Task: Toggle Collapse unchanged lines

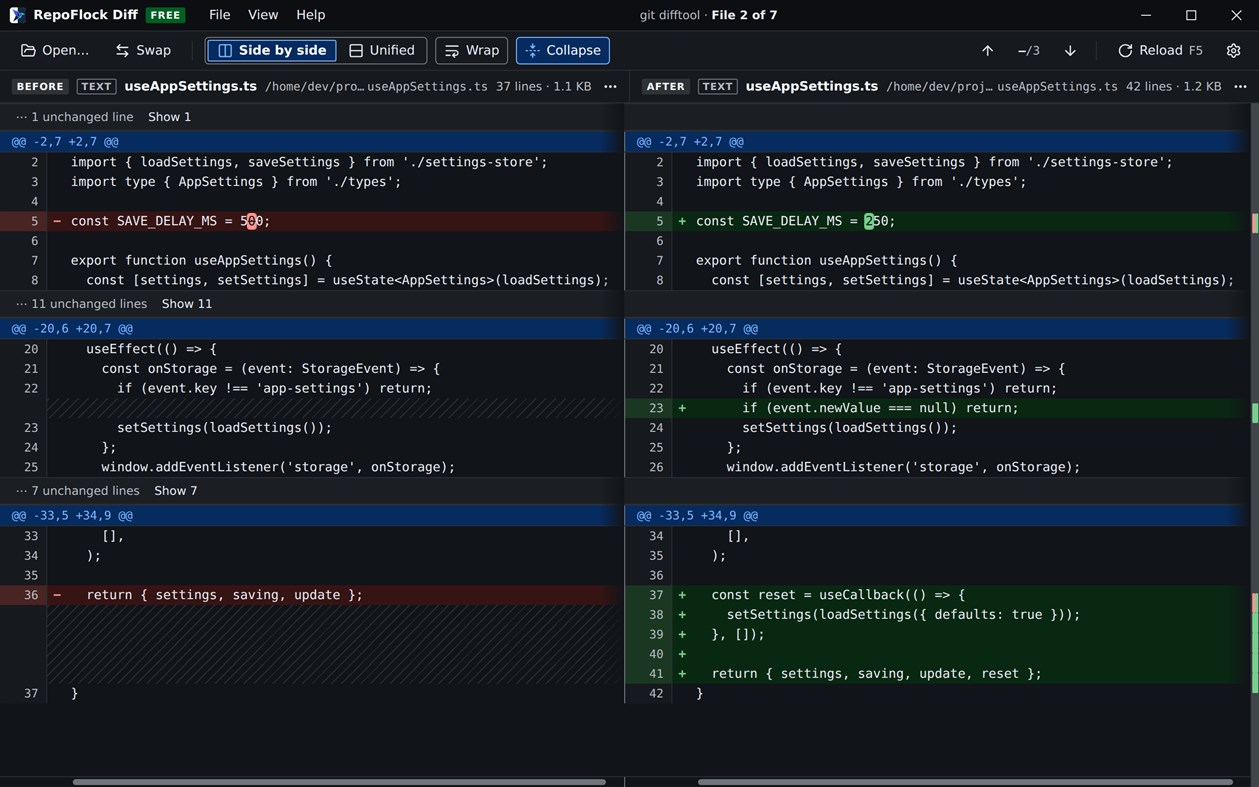Action: coord(563,50)
